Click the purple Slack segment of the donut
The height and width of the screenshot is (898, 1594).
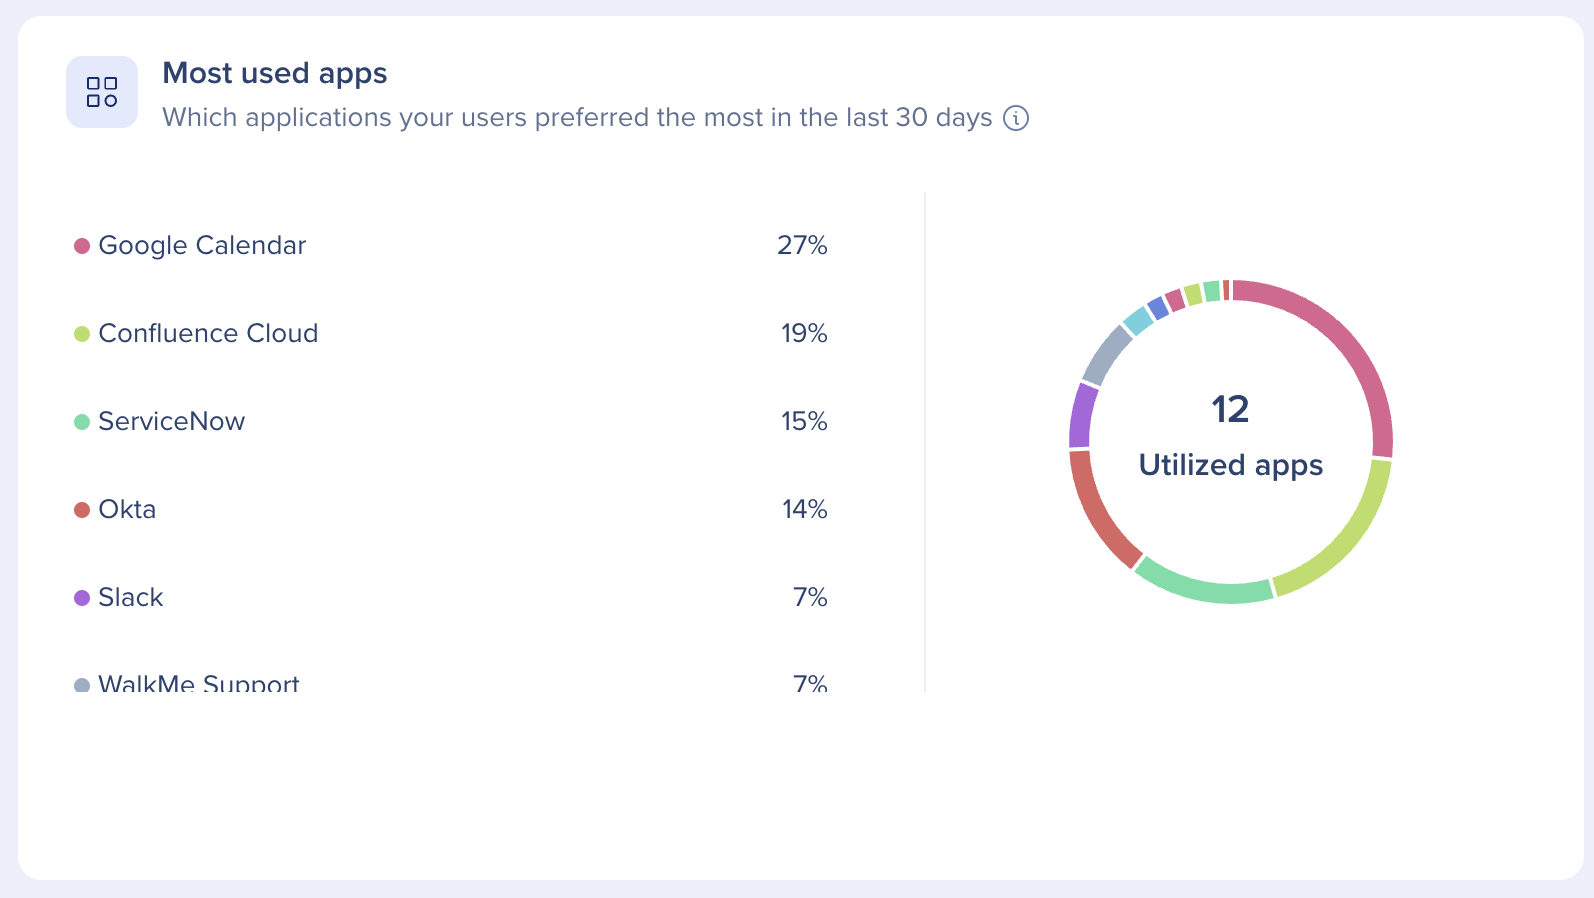[1082, 416]
